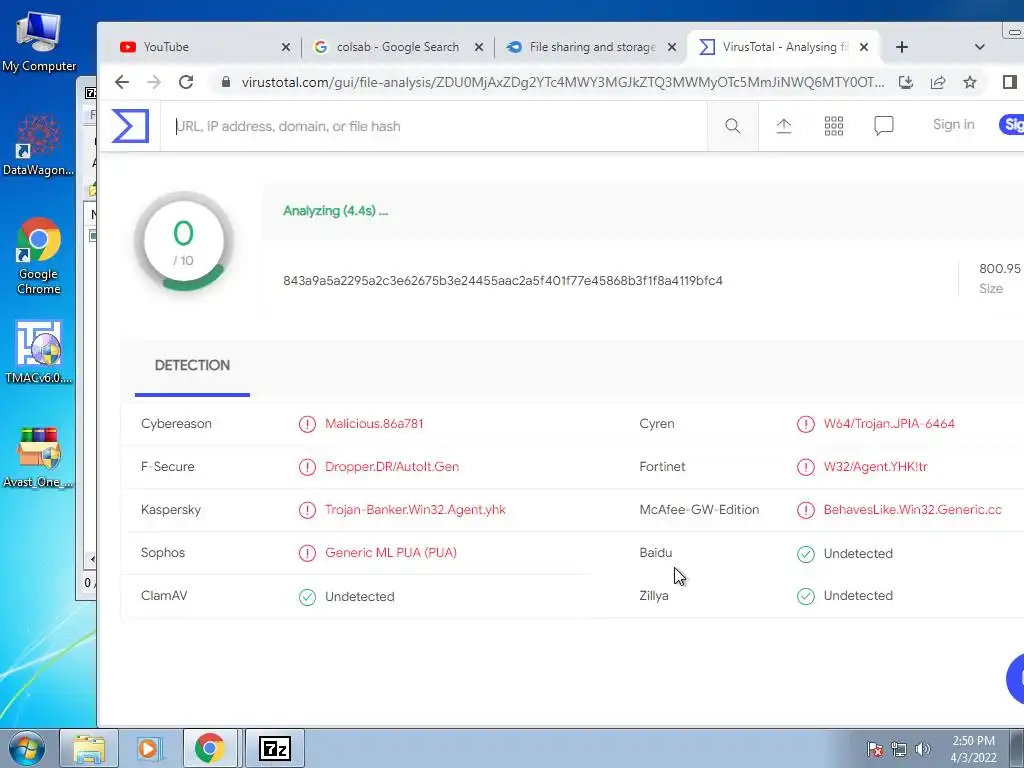Screen dimensions: 1024x768
Task: Switch to the colsab Google Search tab
Action: click(x=398, y=47)
